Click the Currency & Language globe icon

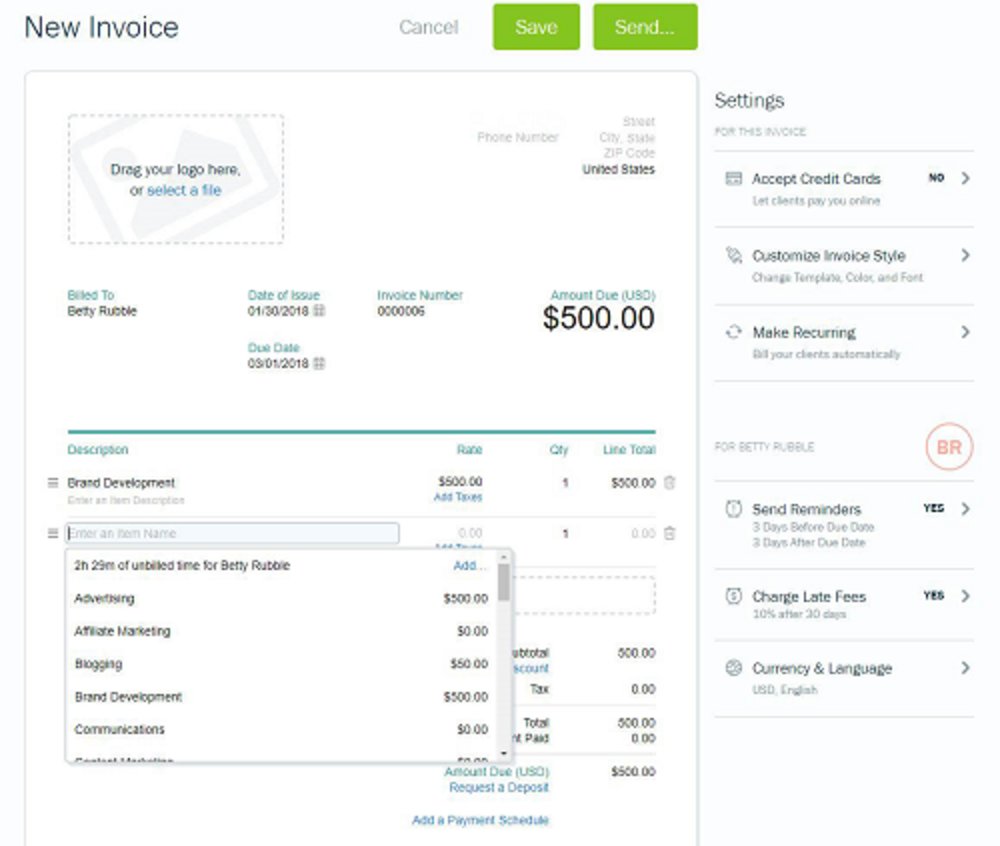[x=734, y=668]
